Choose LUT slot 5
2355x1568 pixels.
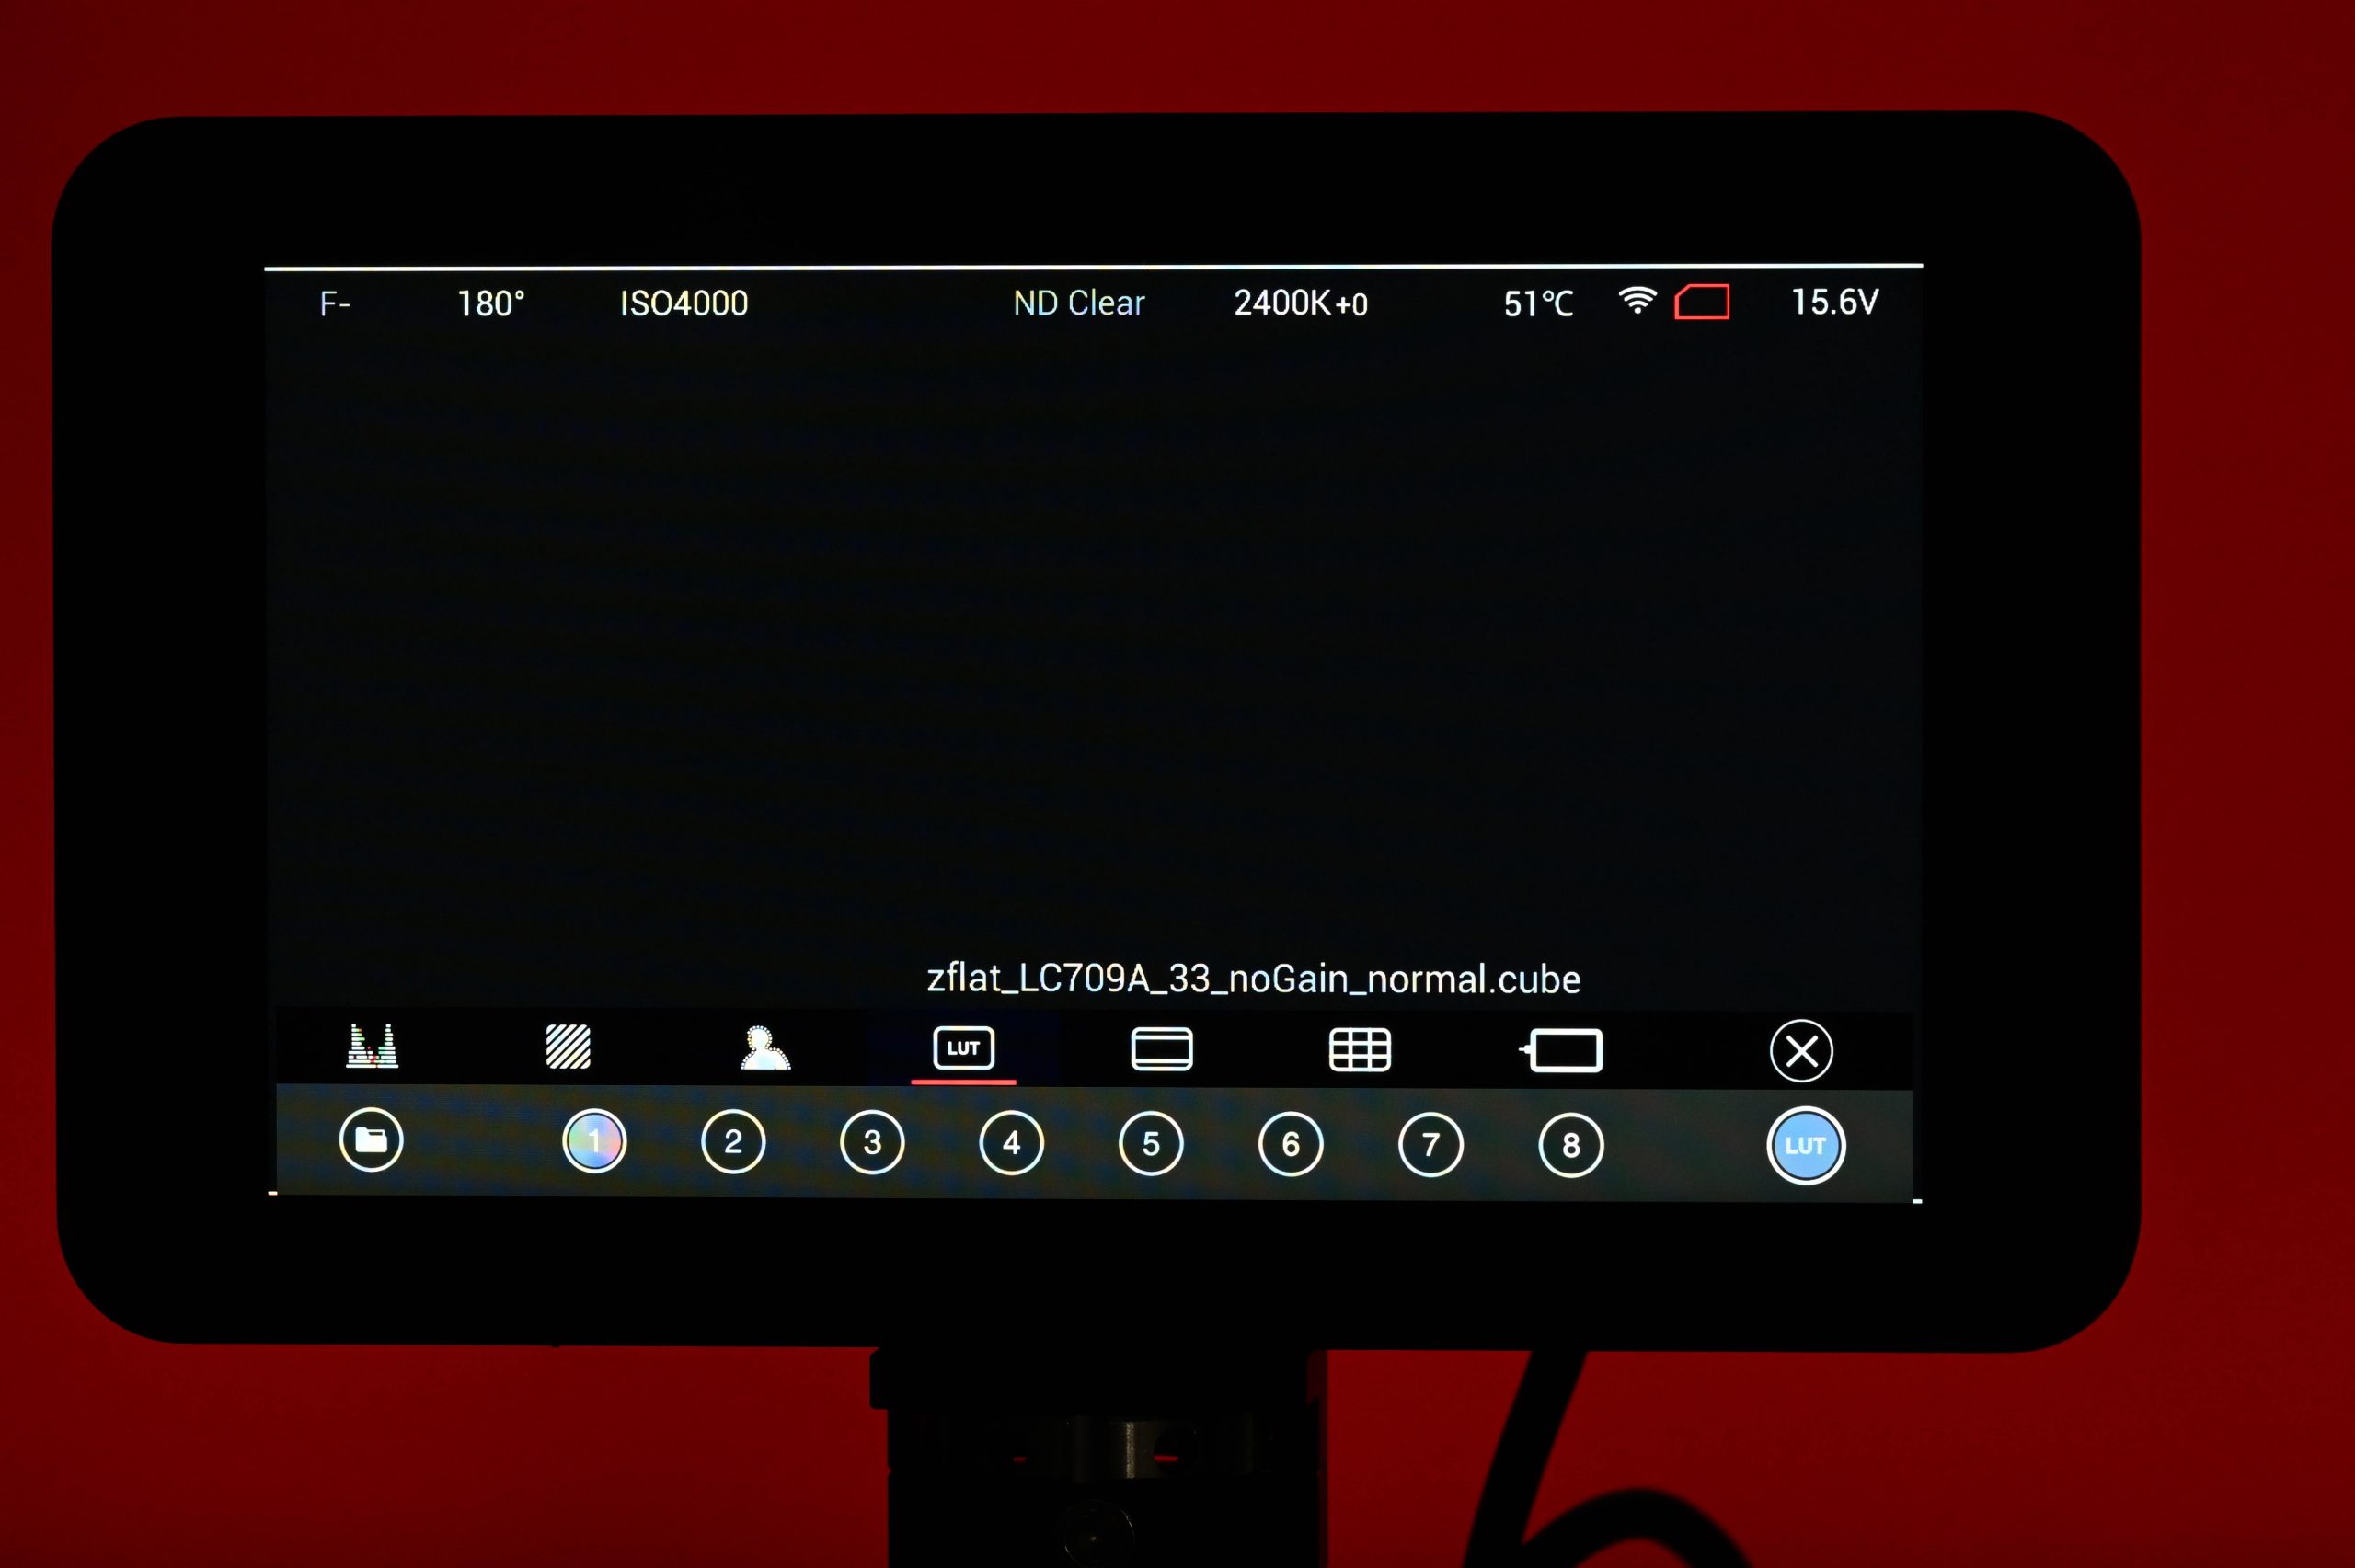coord(1151,1143)
